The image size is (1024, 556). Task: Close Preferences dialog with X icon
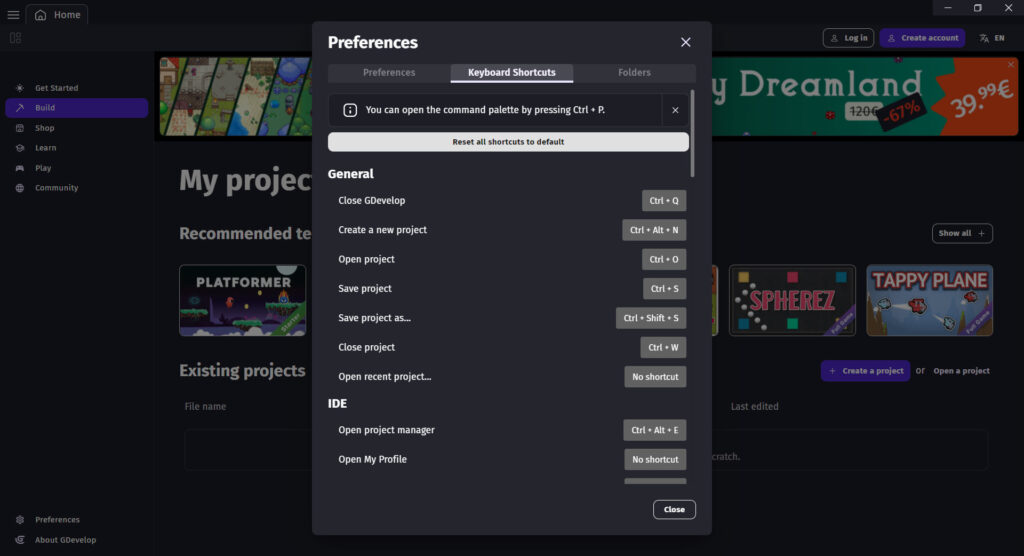[685, 42]
